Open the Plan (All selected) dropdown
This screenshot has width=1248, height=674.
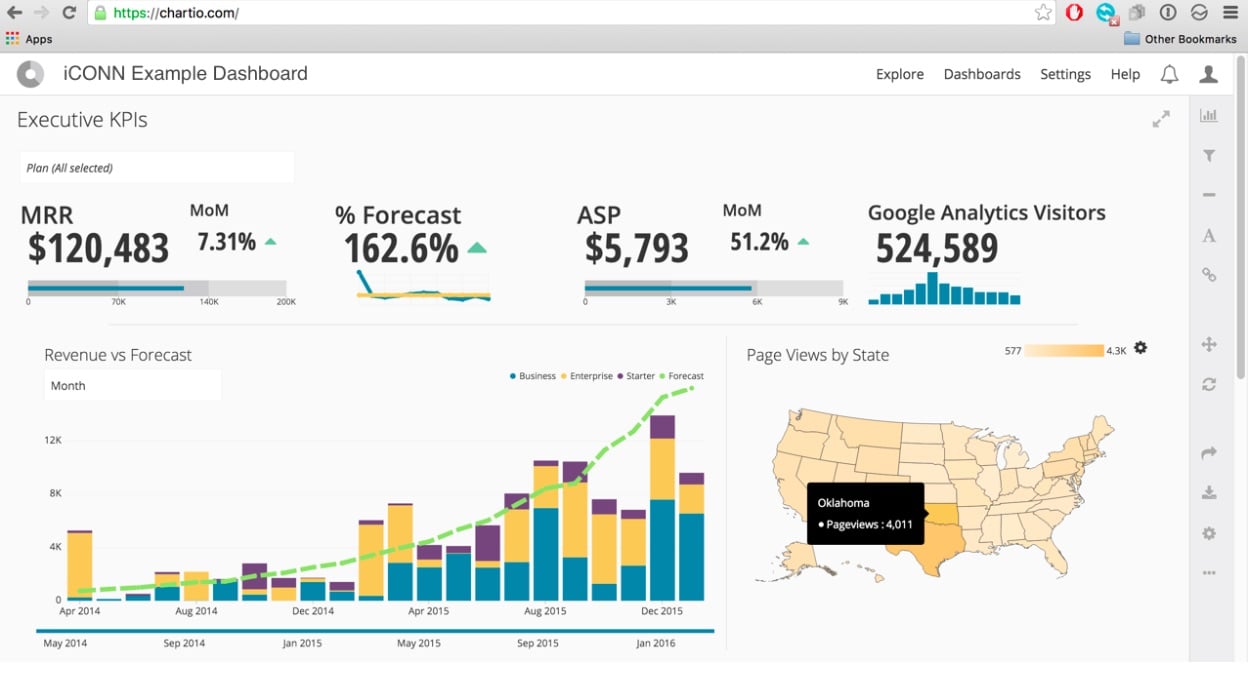click(156, 167)
